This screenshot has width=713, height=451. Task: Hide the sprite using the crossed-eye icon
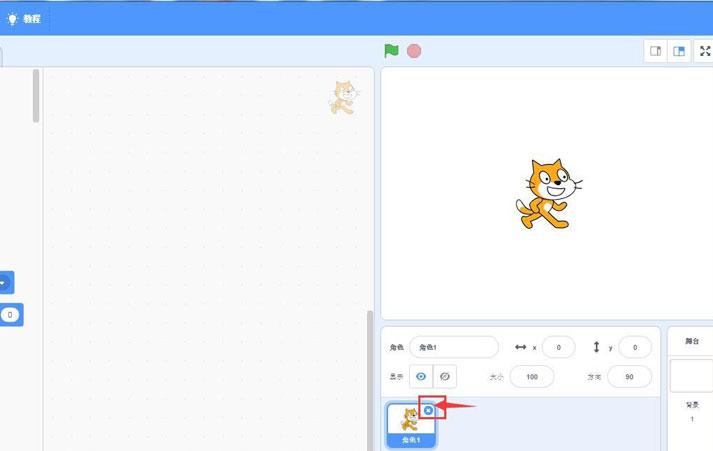[x=445, y=376]
